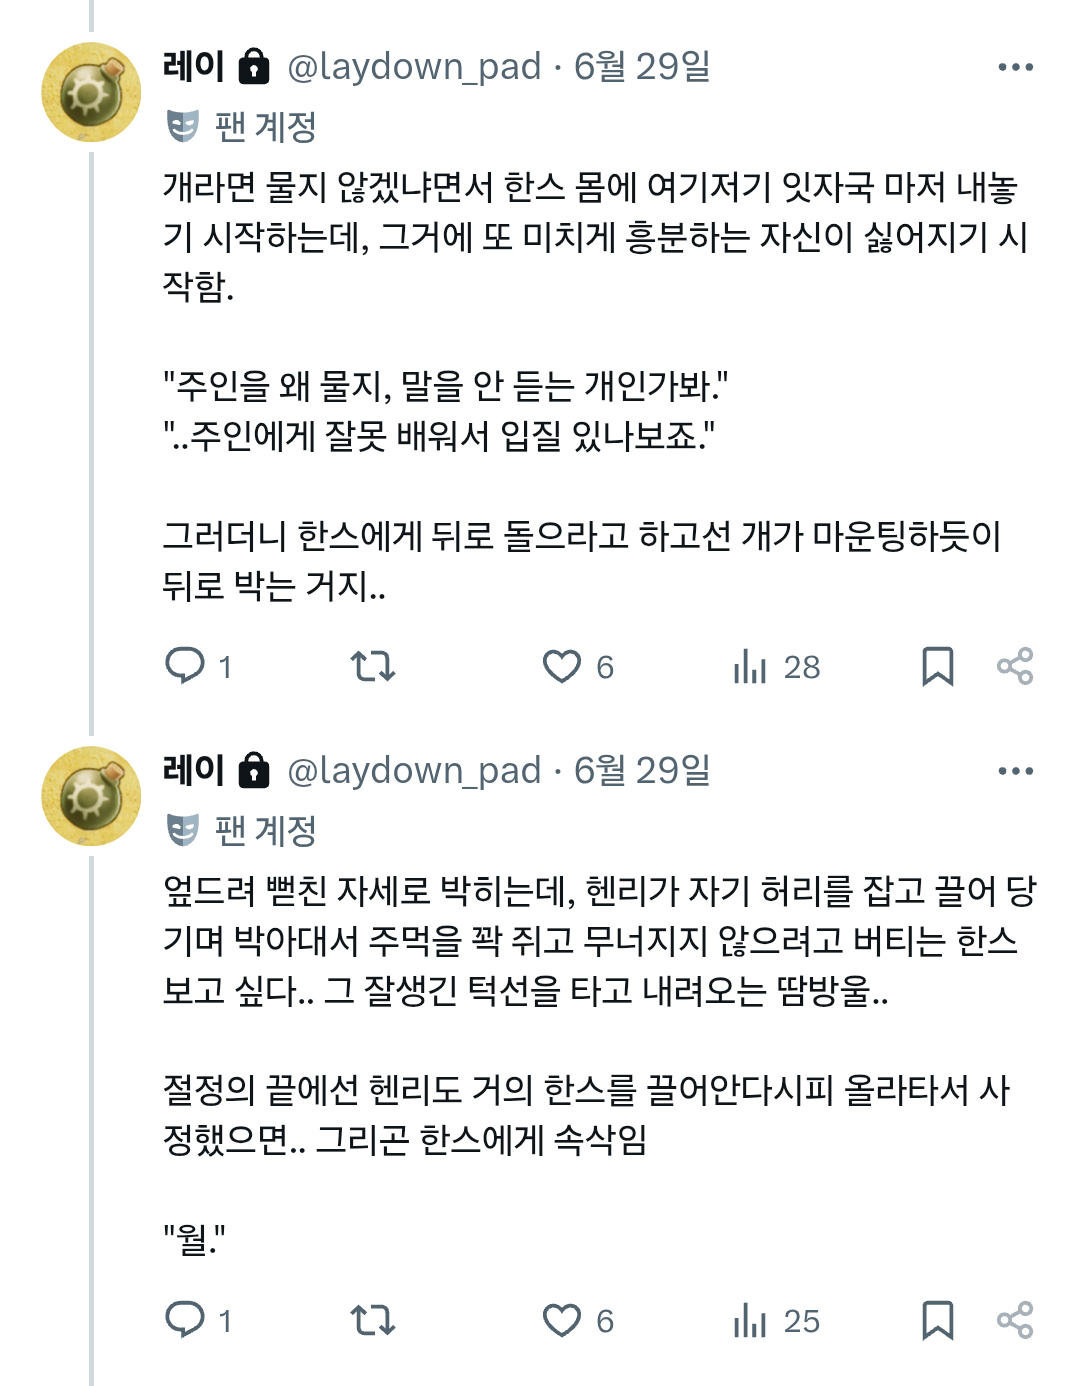Click the 레이 display name on lower post
The image size is (1080, 1386).
point(193,770)
